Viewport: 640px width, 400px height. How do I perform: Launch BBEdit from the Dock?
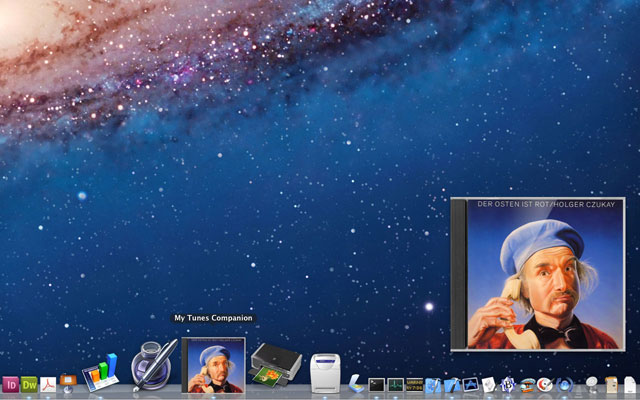(x=508, y=384)
